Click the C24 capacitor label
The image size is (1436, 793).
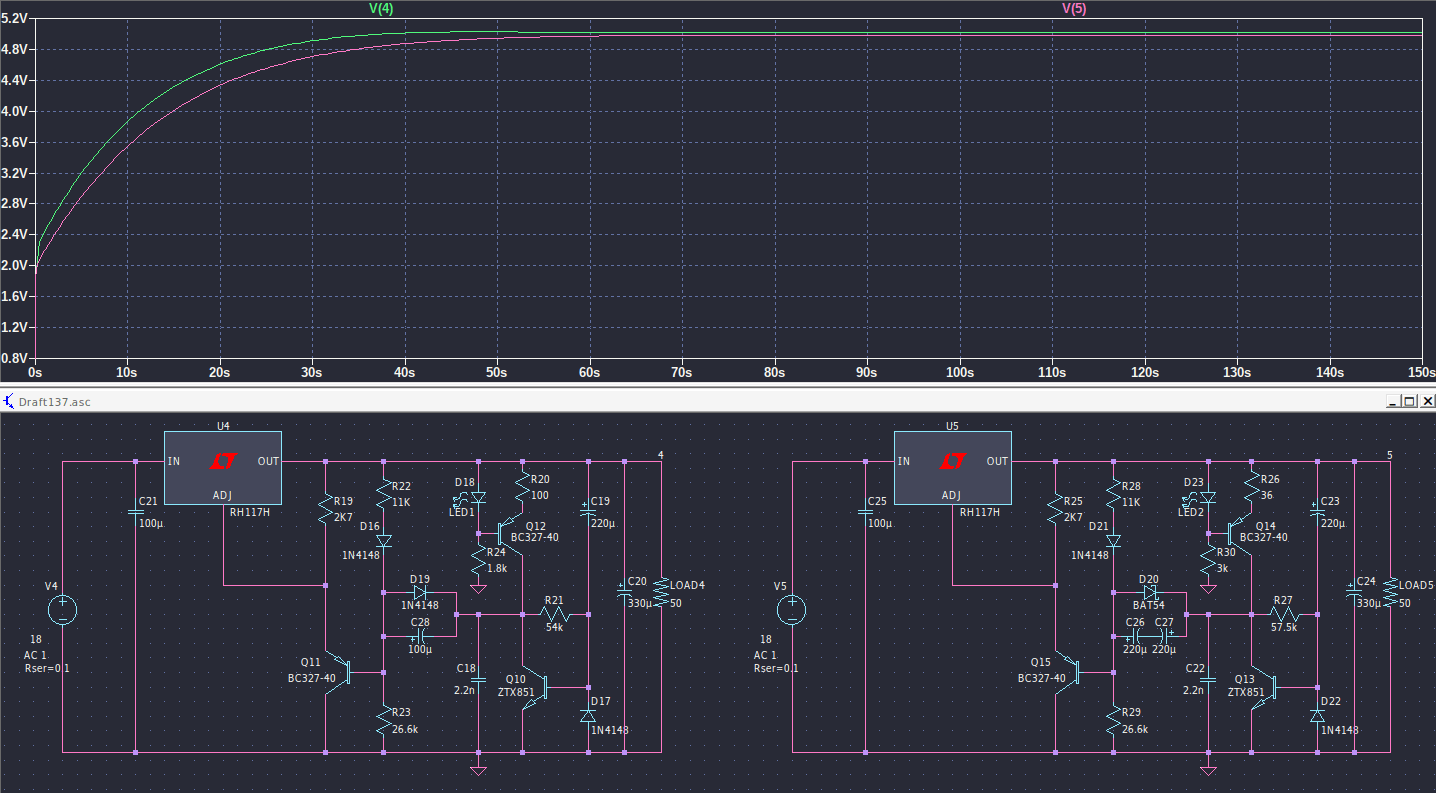1367,581
